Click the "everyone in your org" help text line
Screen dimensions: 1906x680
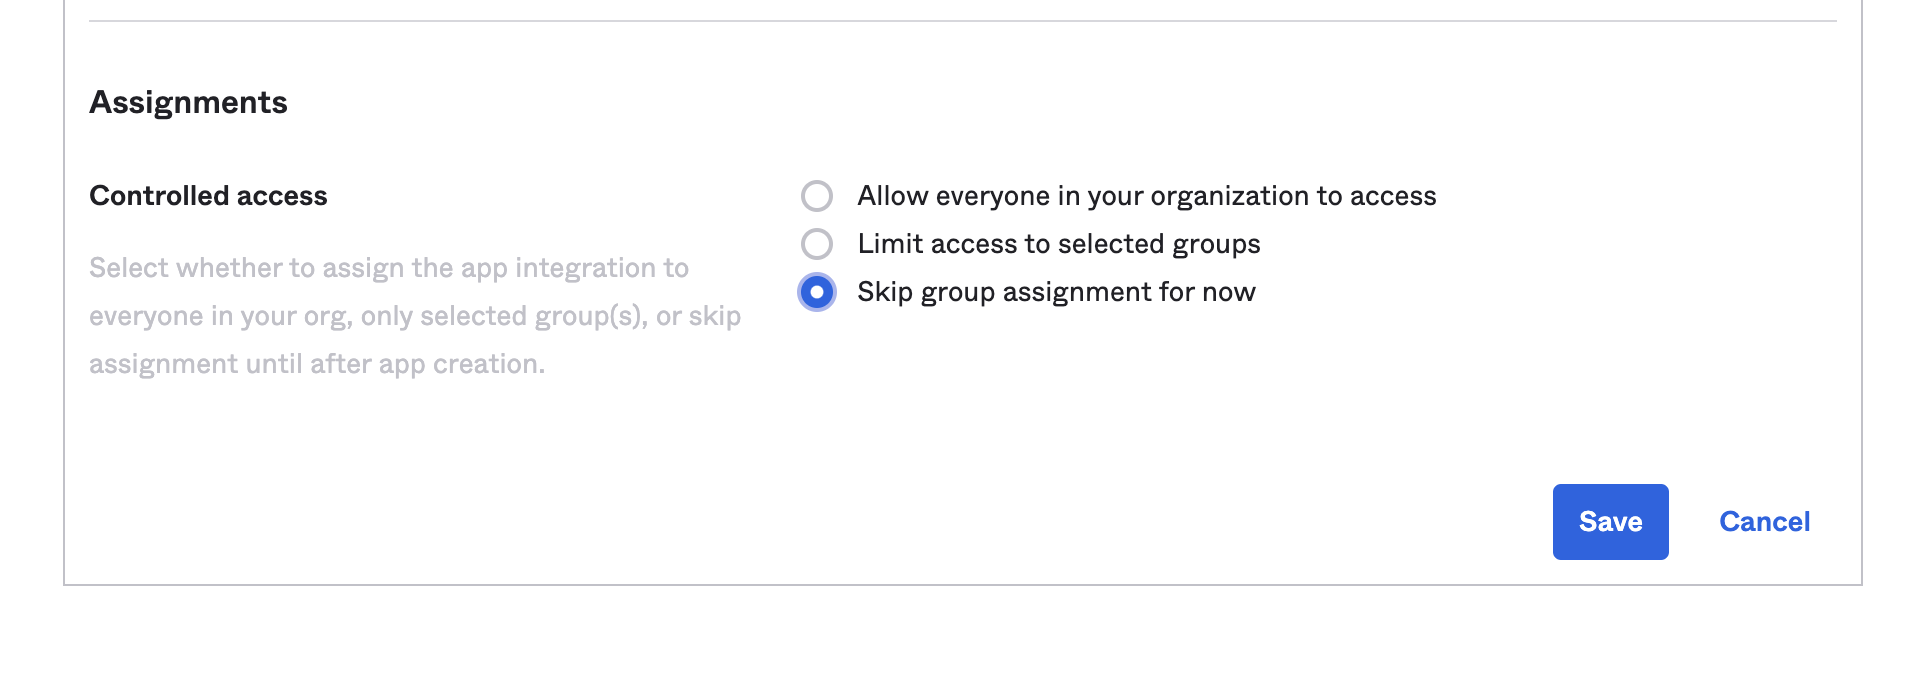(414, 316)
